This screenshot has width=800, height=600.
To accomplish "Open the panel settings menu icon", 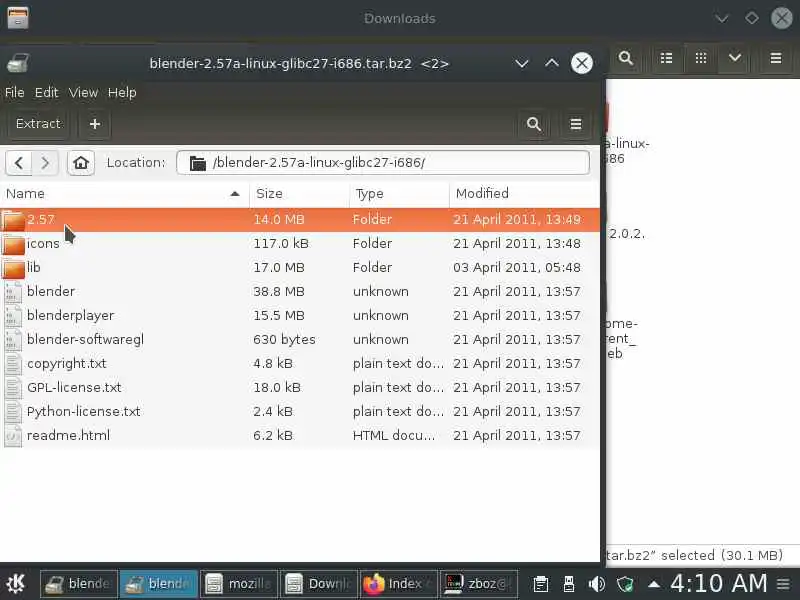I will pyautogui.click(x=783, y=584).
